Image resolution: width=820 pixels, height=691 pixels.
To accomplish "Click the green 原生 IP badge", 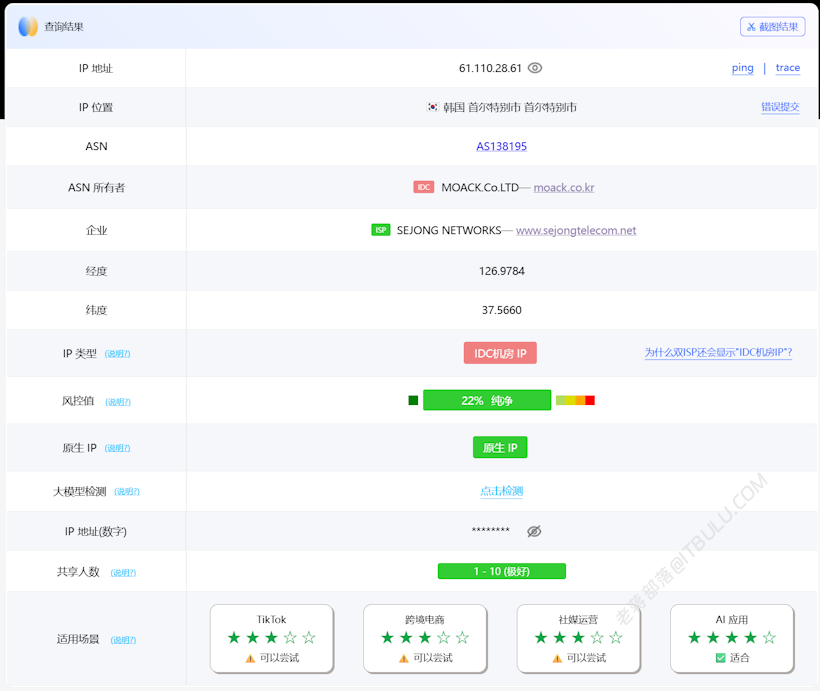I will (x=500, y=447).
